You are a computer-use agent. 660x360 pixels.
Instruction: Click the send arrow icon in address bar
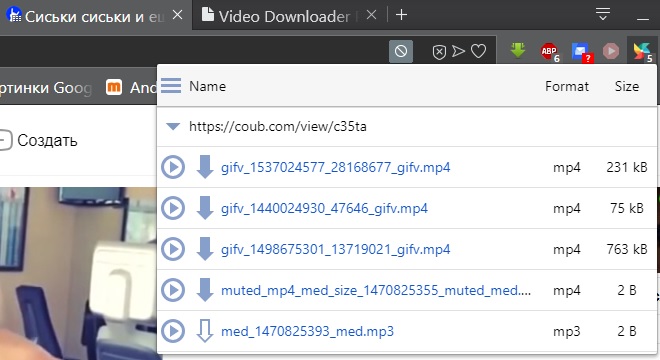point(458,51)
